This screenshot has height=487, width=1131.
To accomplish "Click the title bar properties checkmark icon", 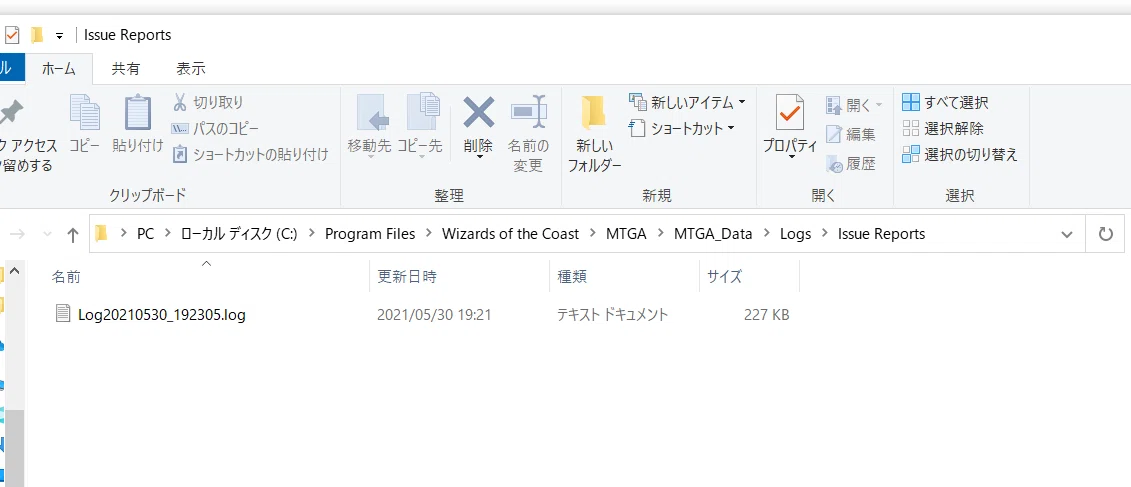I will click(12, 35).
